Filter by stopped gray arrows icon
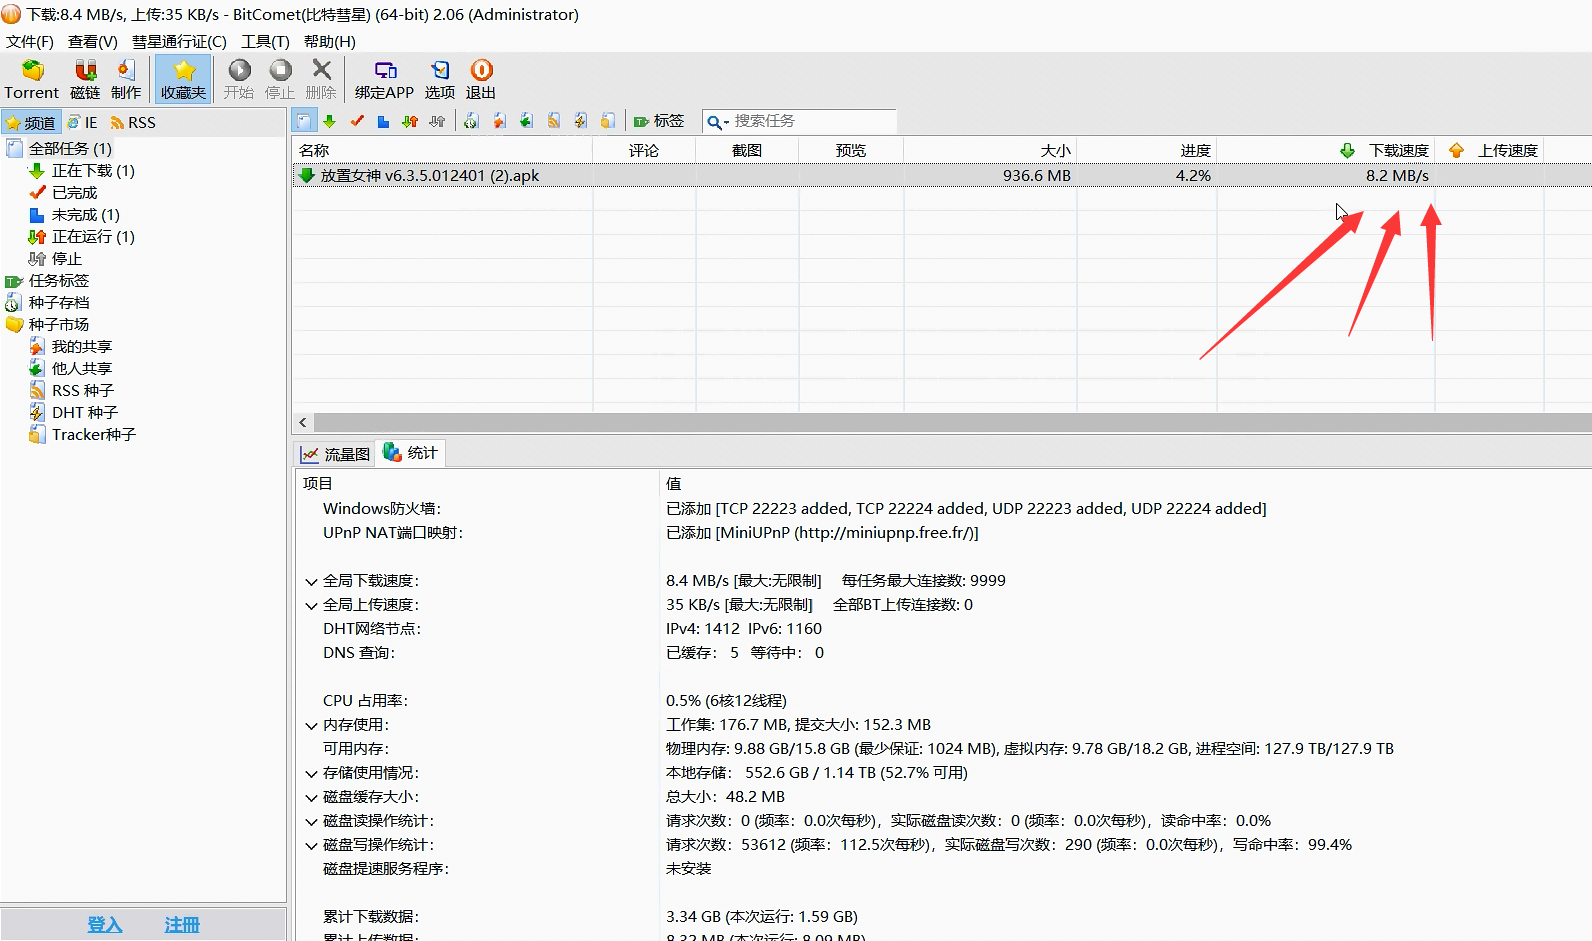This screenshot has height=941, width=1592. point(437,121)
